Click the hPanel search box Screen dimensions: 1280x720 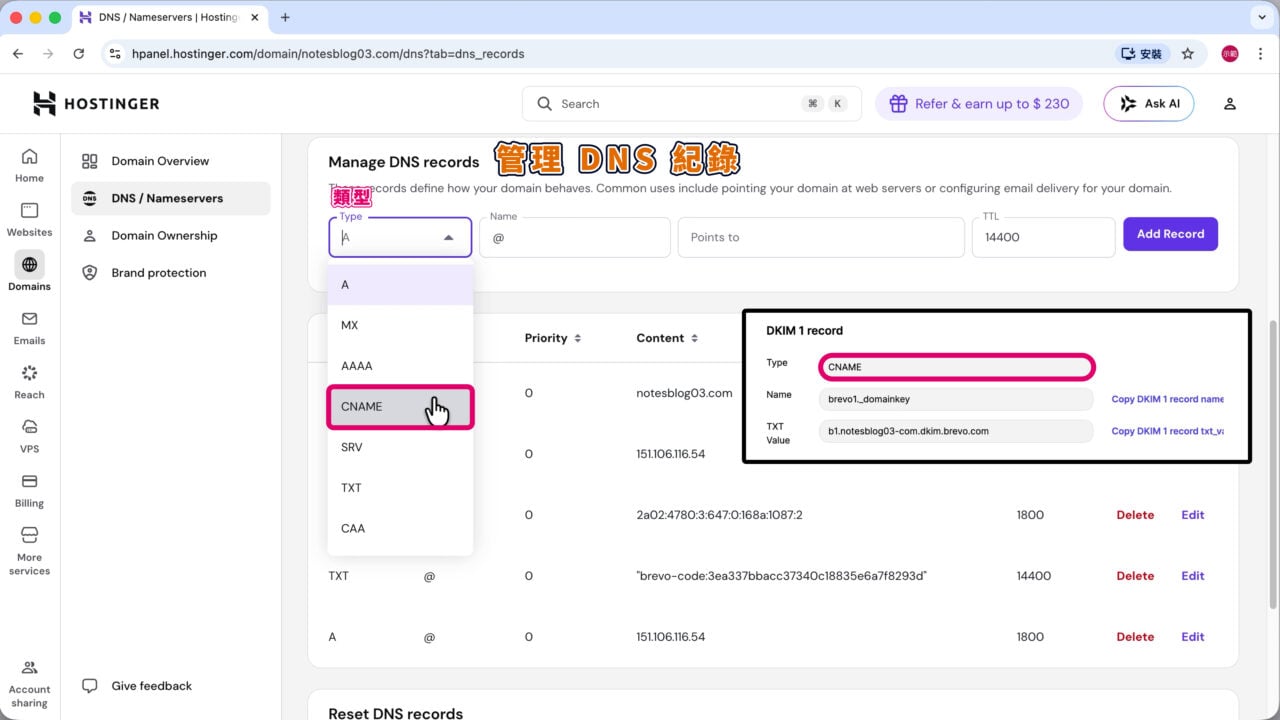[x=692, y=104]
